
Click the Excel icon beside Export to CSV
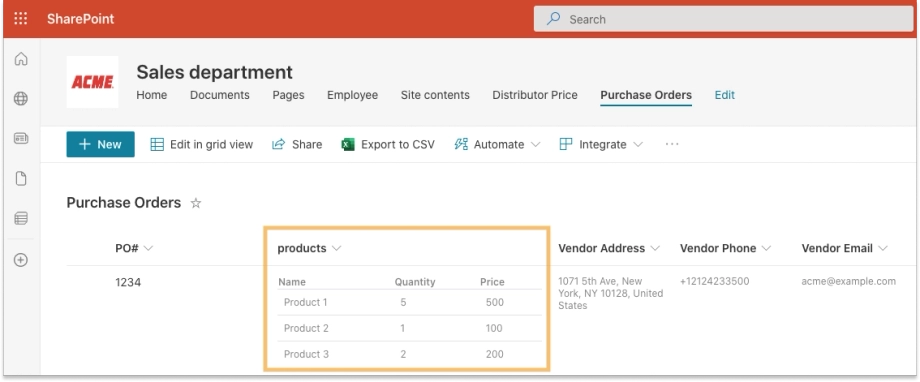(x=348, y=144)
